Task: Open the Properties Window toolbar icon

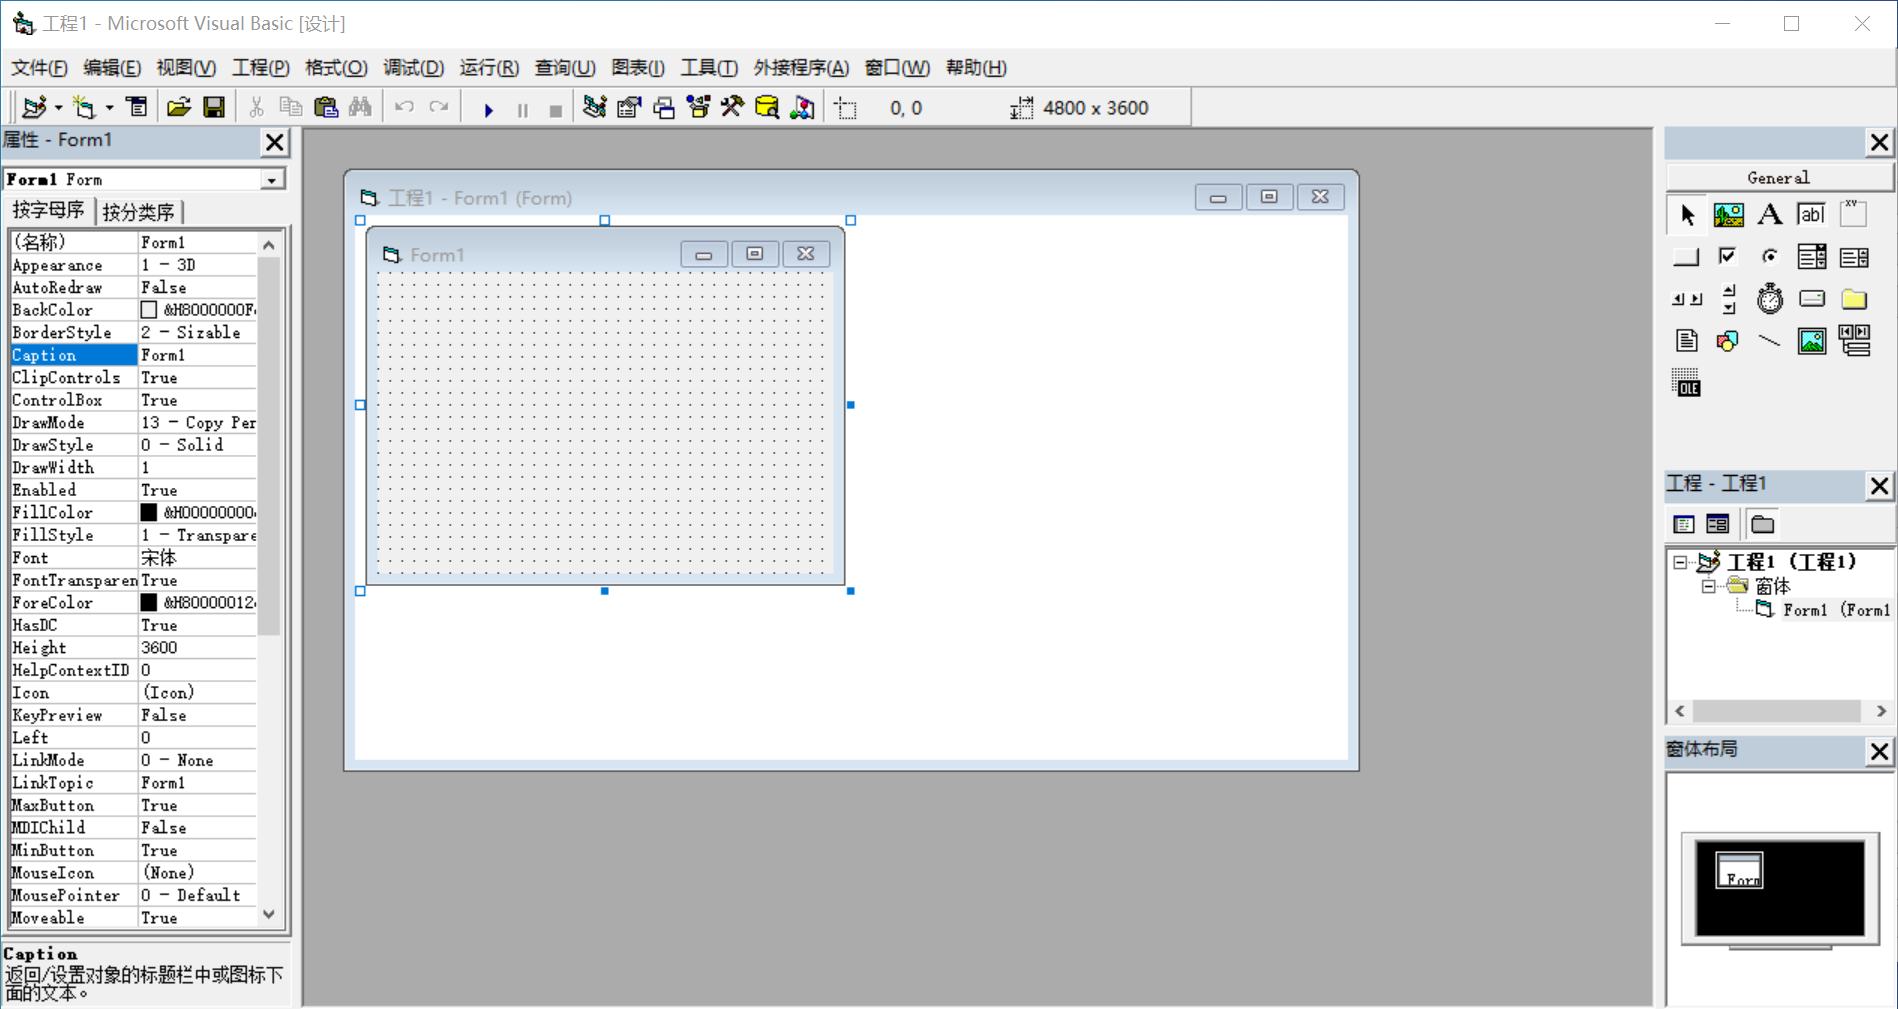Action: click(629, 107)
